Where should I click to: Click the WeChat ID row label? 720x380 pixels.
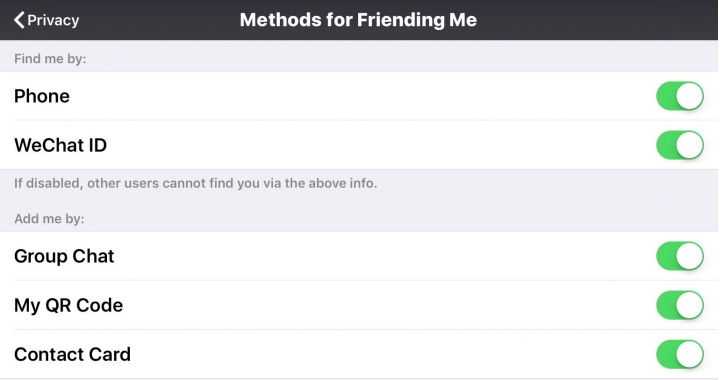[x=61, y=145]
